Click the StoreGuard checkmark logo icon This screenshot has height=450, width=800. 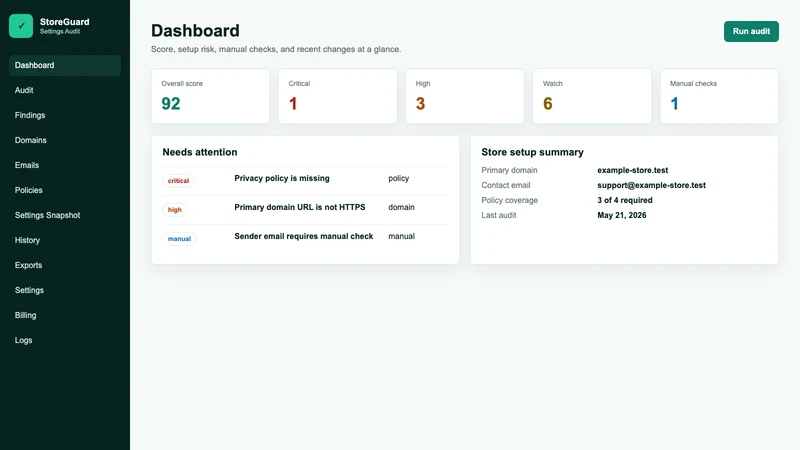tap(21, 26)
